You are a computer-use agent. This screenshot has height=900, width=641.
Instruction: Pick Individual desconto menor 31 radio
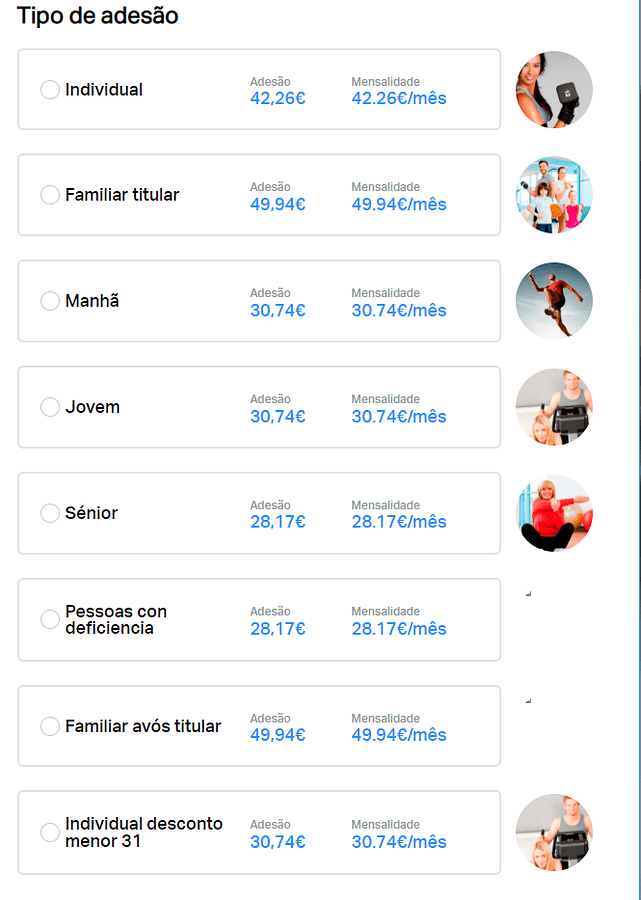pyautogui.click(x=50, y=832)
